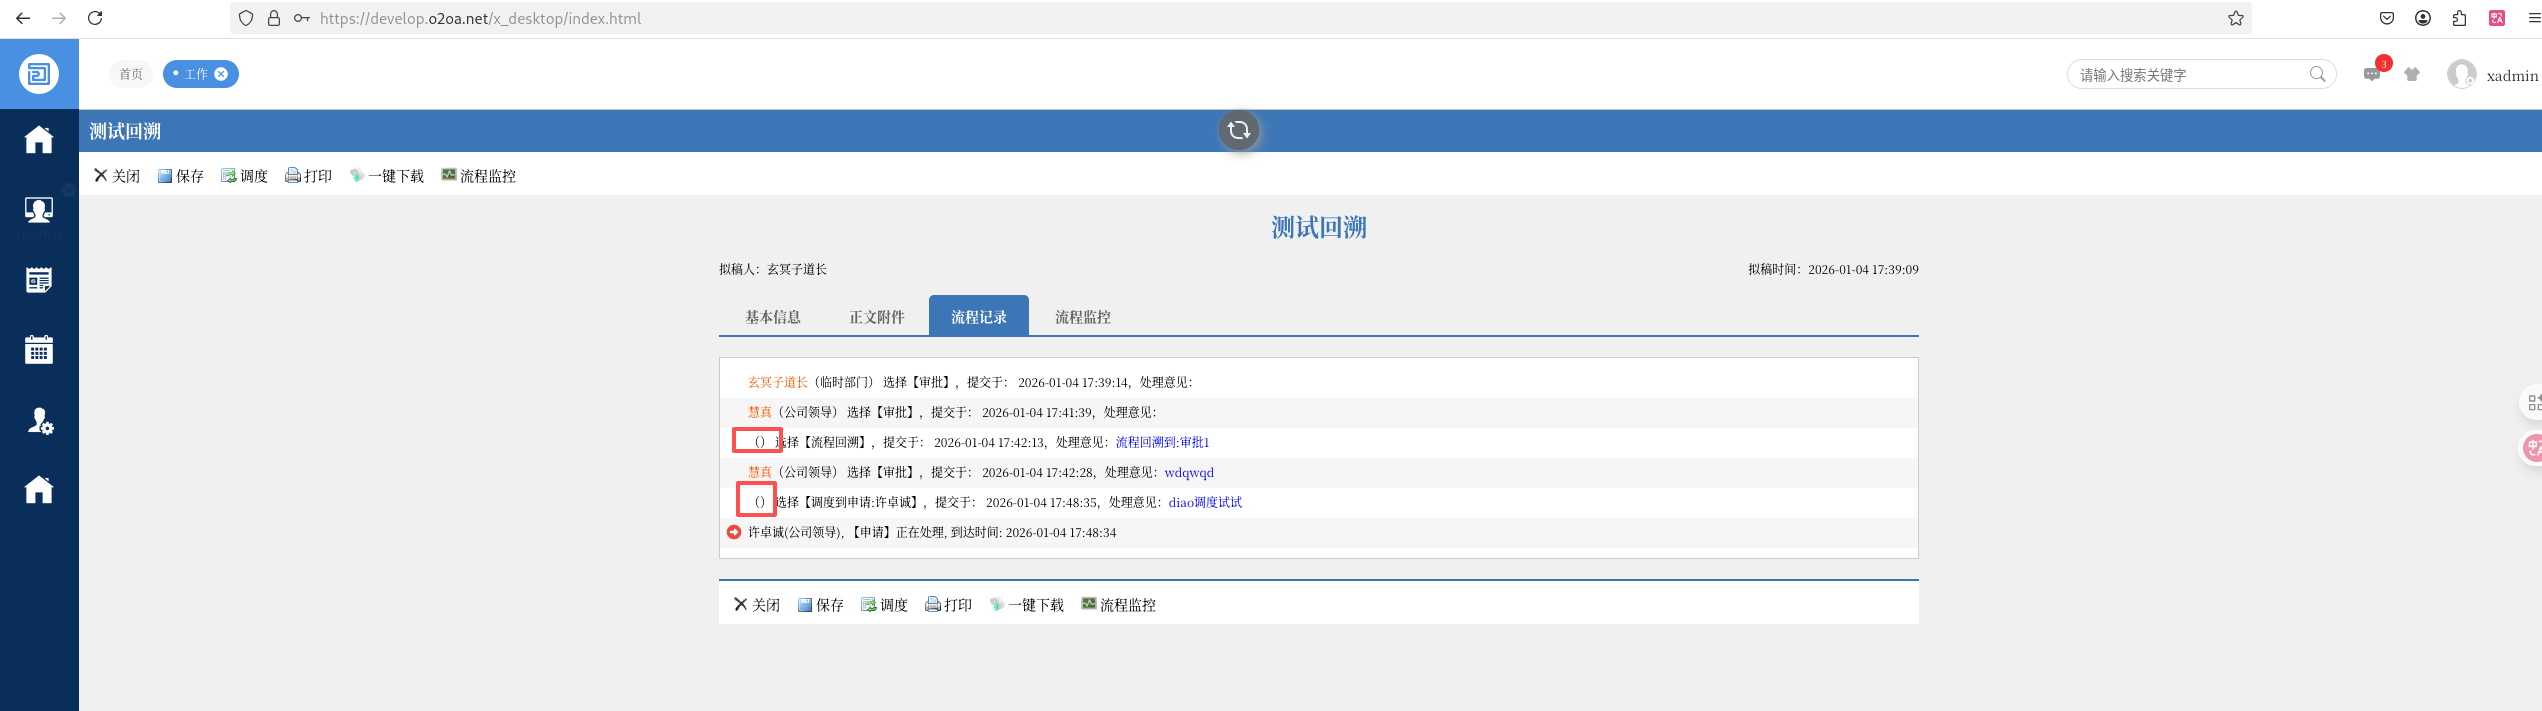Click the pink translate extension icon
The image size is (2542, 711).
click(2497, 18)
